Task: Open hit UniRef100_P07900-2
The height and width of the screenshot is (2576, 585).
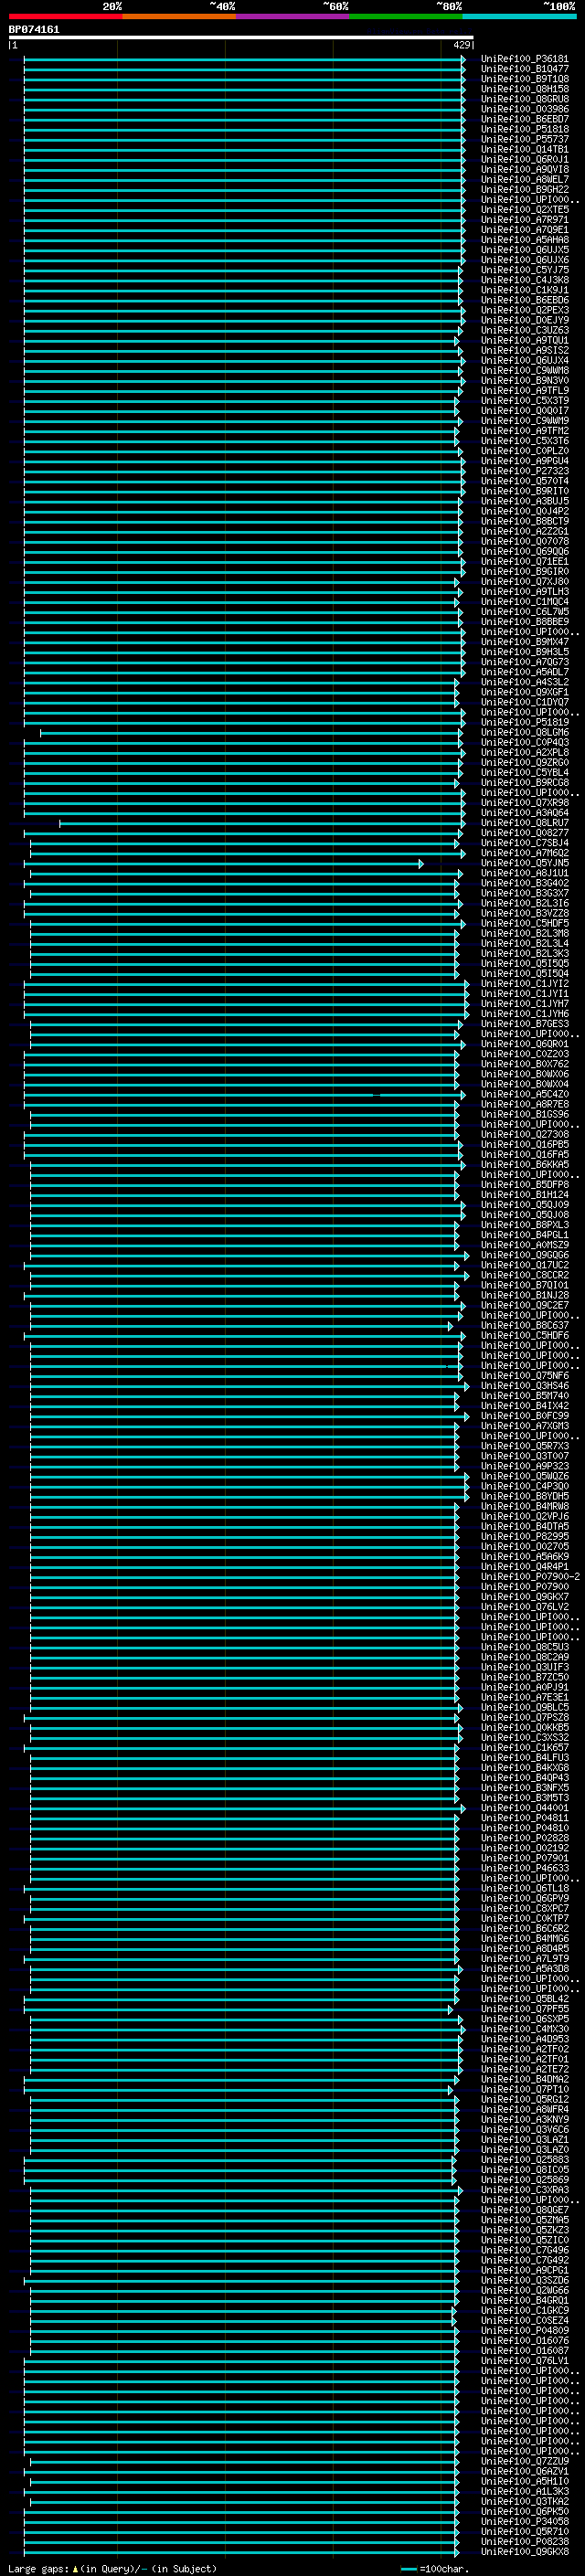Action: click(530, 1577)
